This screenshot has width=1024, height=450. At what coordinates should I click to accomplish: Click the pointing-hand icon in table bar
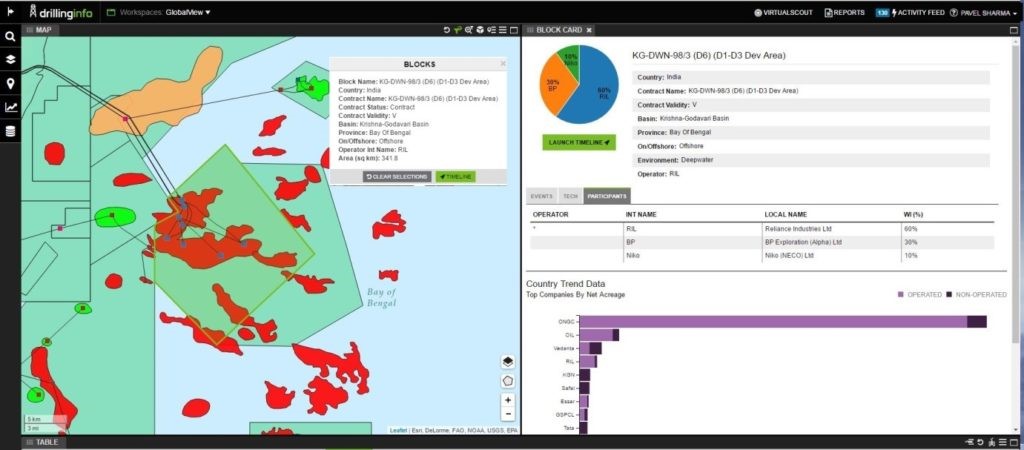click(970, 442)
